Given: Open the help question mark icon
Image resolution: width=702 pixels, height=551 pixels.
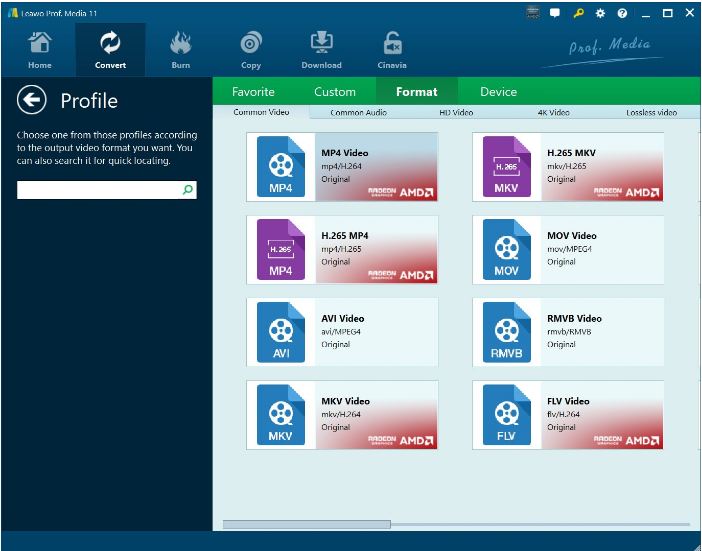Looking at the screenshot, I should click(622, 13).
